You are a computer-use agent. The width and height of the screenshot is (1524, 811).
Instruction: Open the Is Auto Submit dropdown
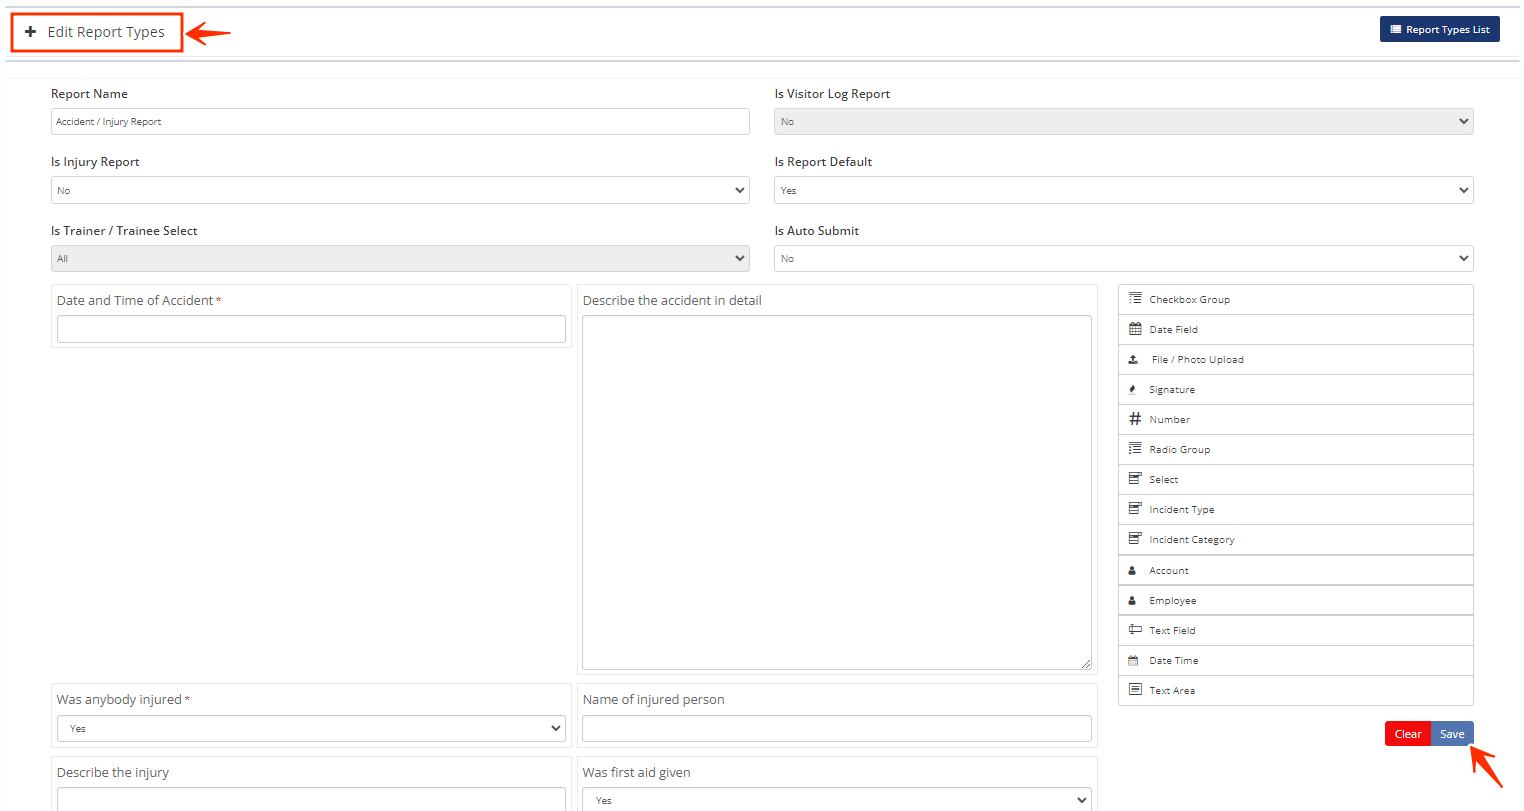pos(1123,258)
